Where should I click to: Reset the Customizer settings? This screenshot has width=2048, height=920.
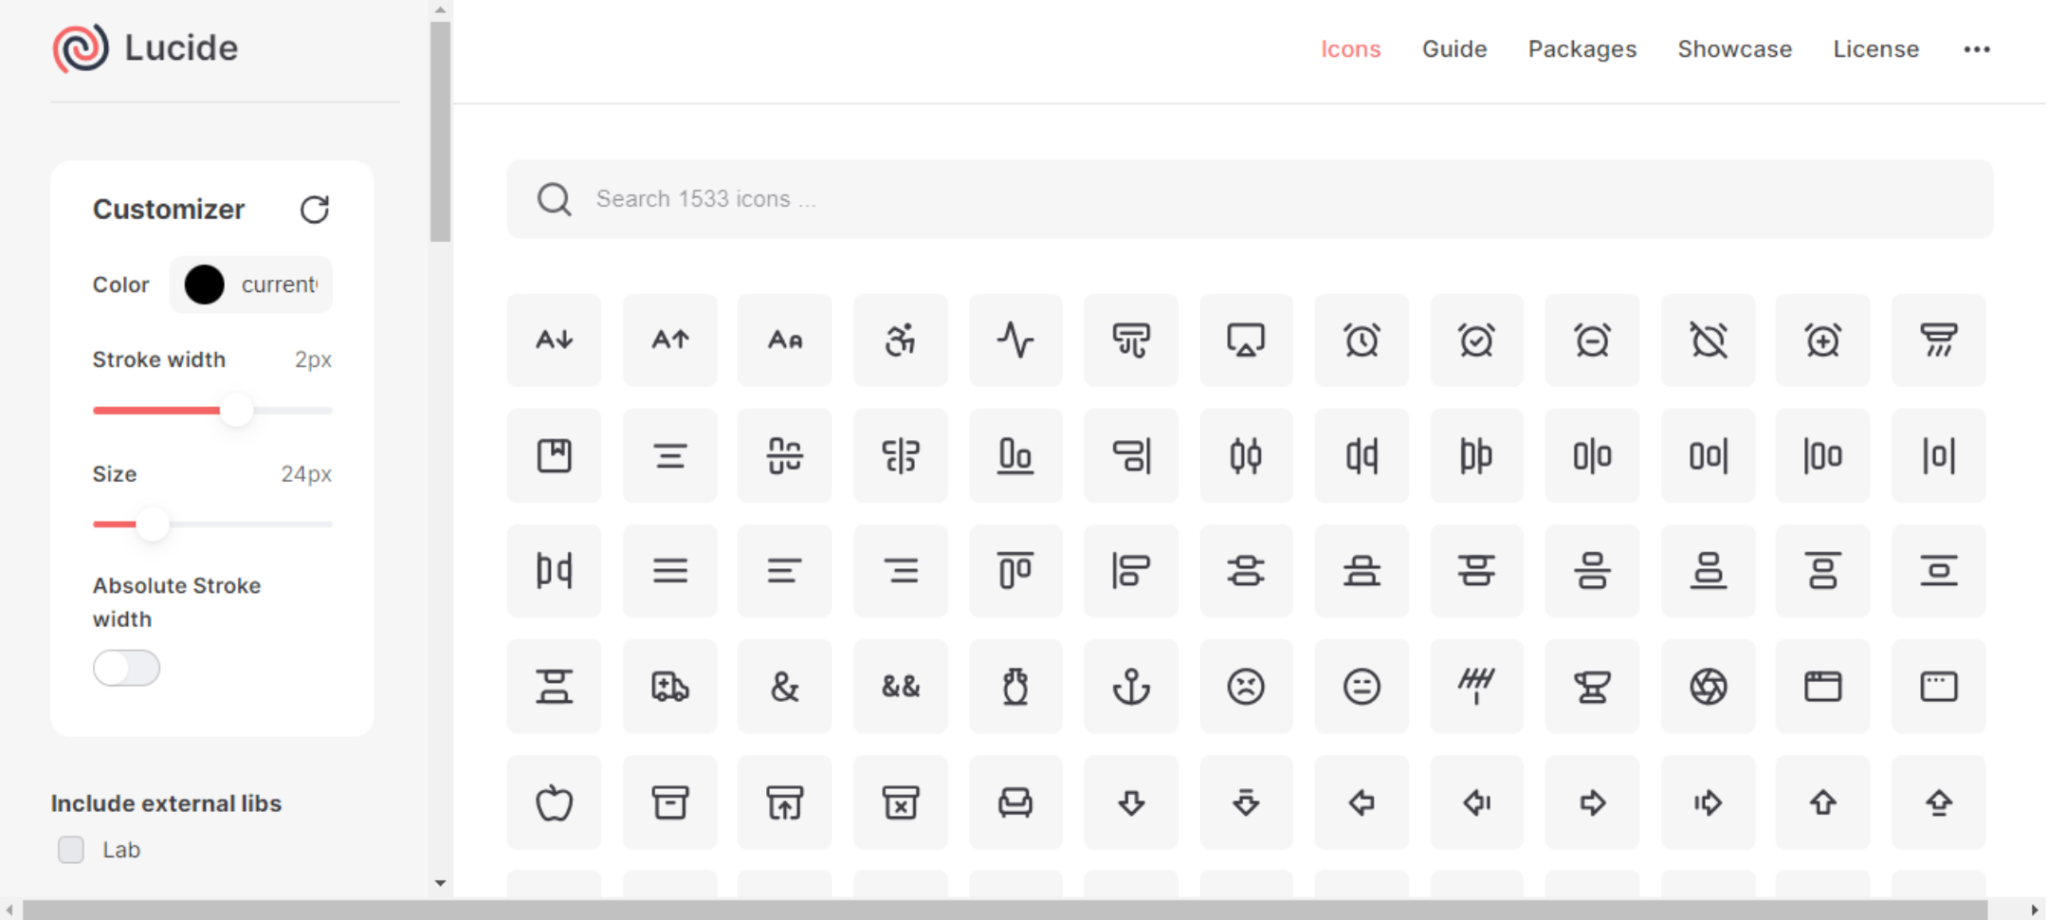pyautogui.click(x=315, y=210)
